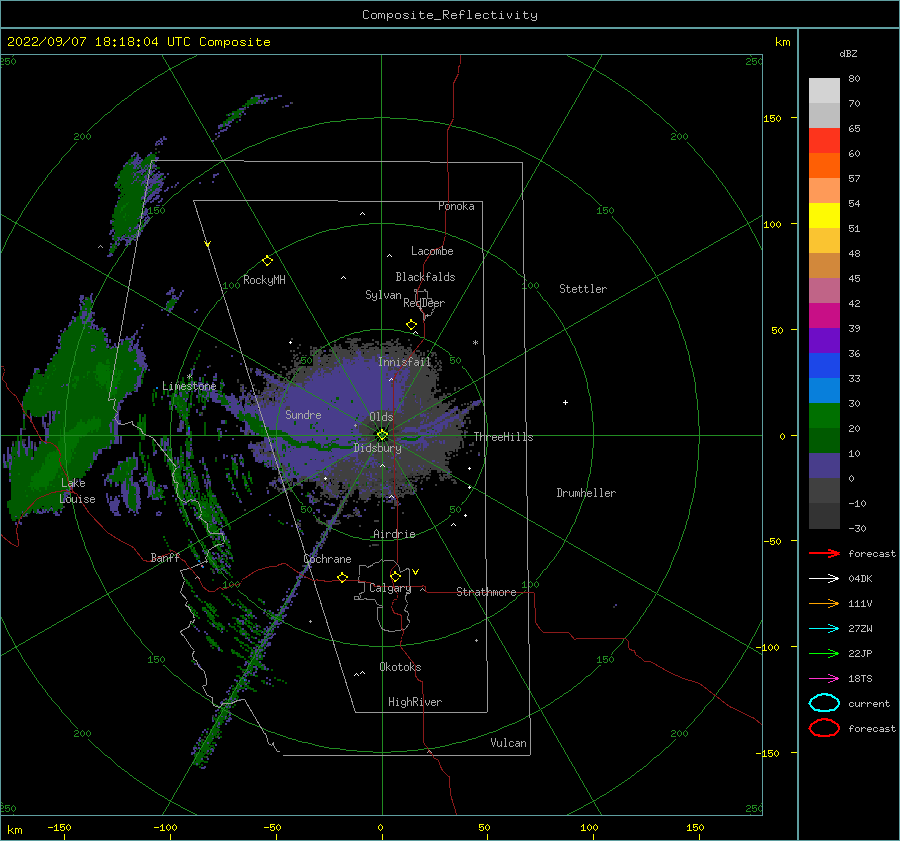Click the yellow radar site marker at map center
Viewport: 900px width, 841px height.
pos(382,435)
